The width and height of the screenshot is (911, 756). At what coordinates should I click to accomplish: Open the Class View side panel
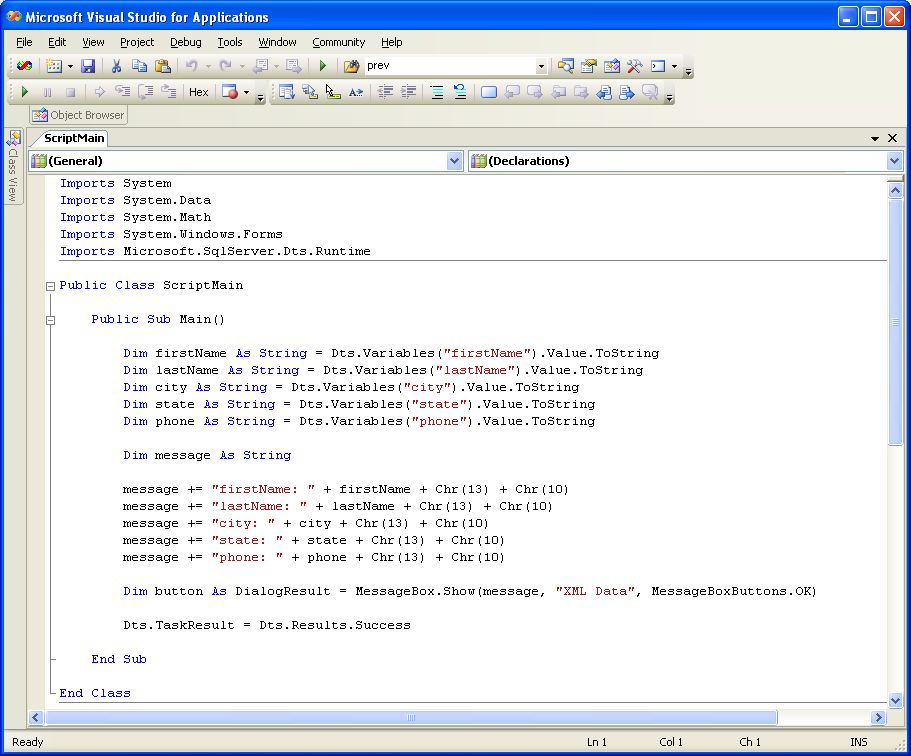click(x=14, y=166)
